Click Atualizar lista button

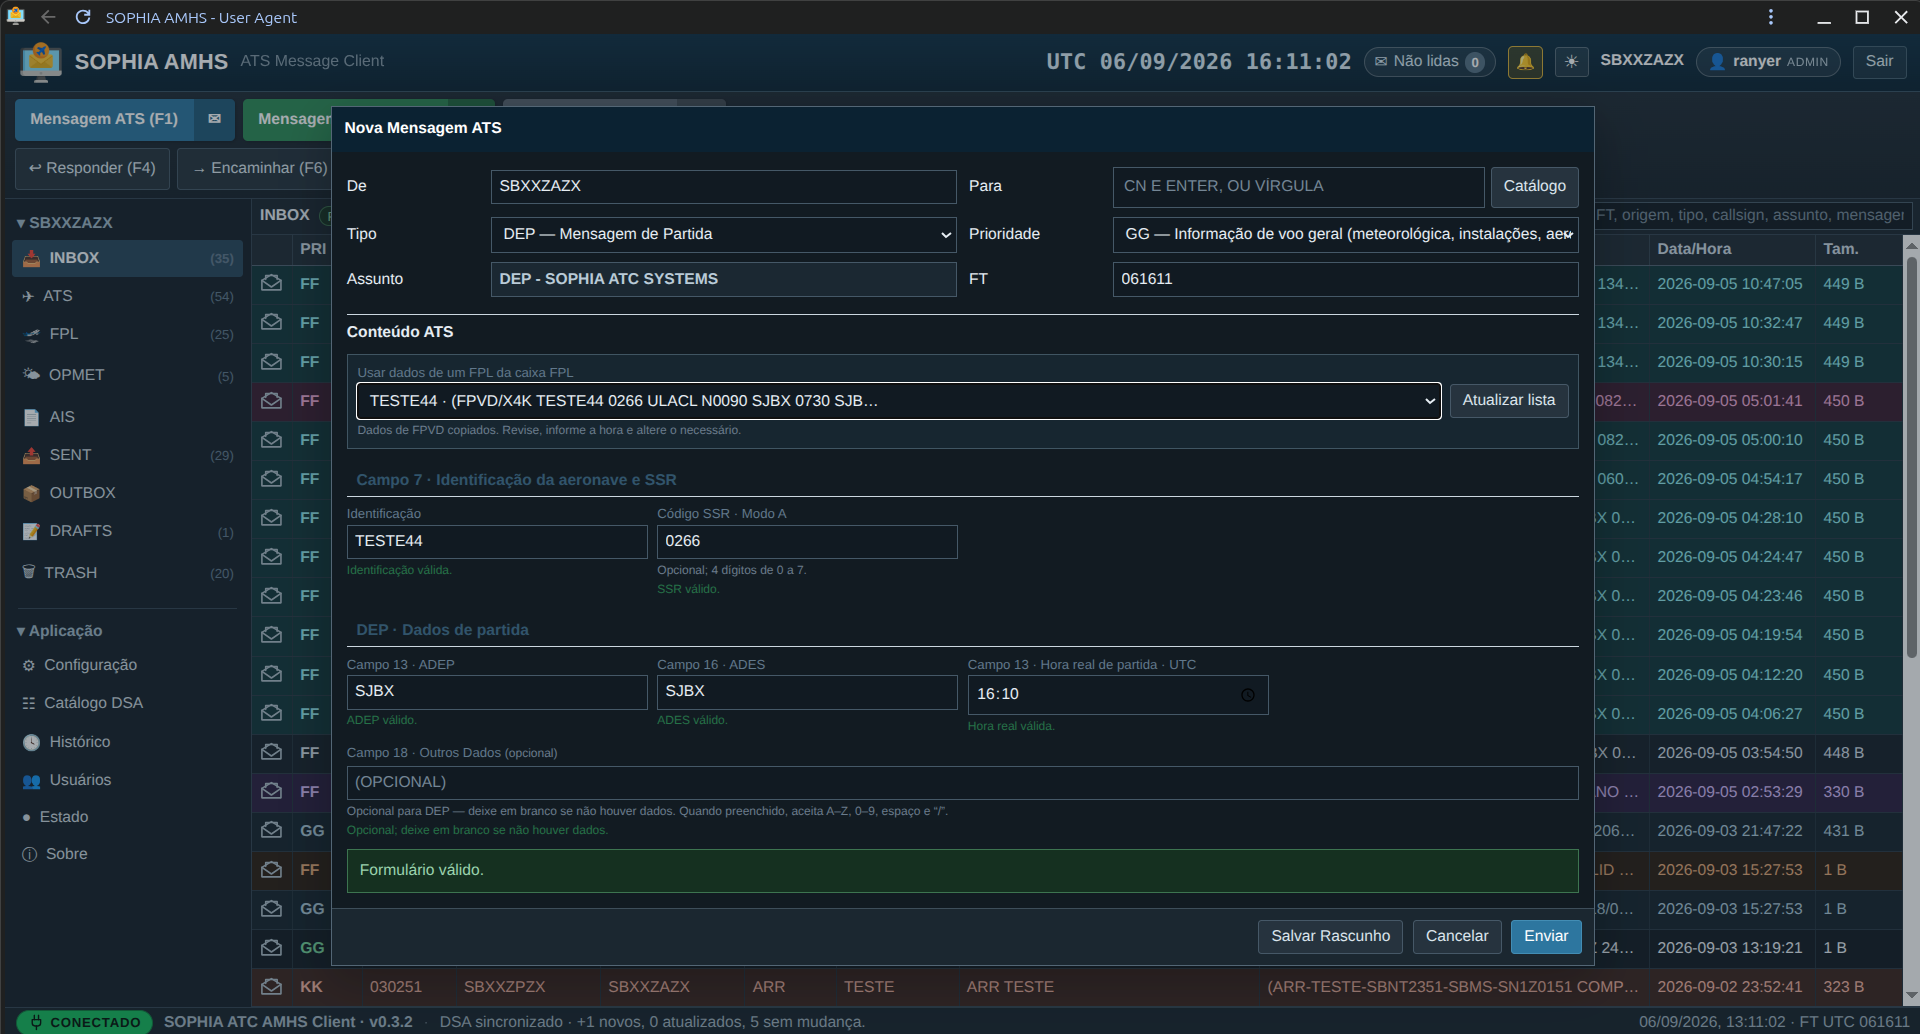click(x=1509, y=400)
